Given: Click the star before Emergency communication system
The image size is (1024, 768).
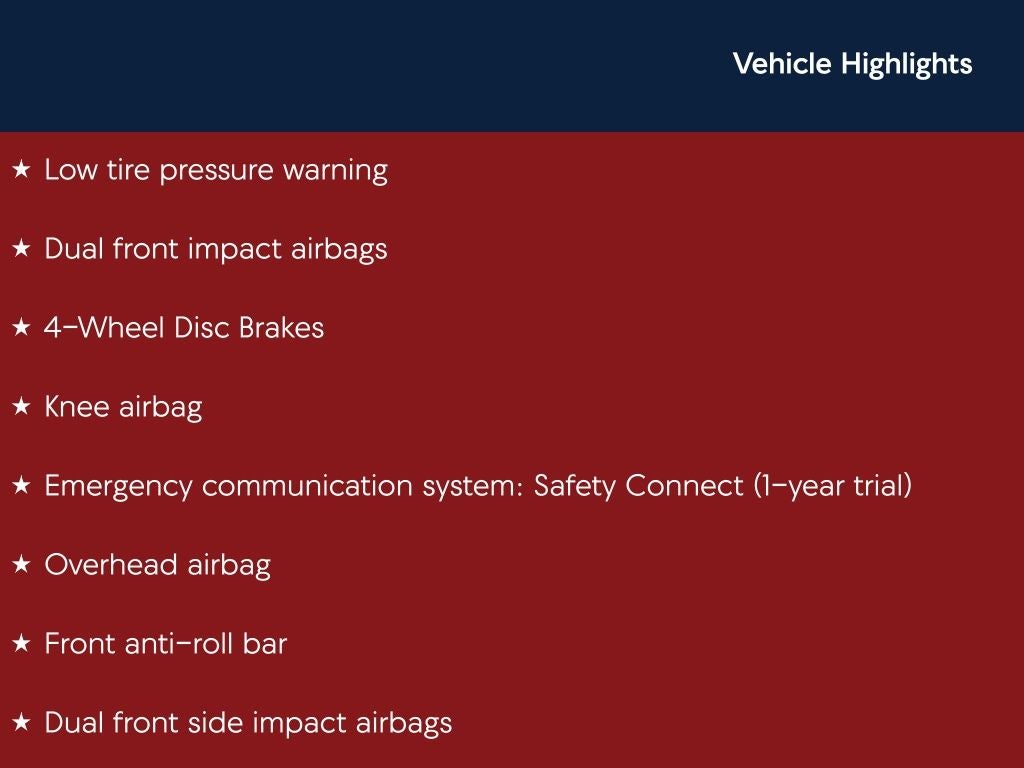Looking at the screenshot, I should pos(21,487).
